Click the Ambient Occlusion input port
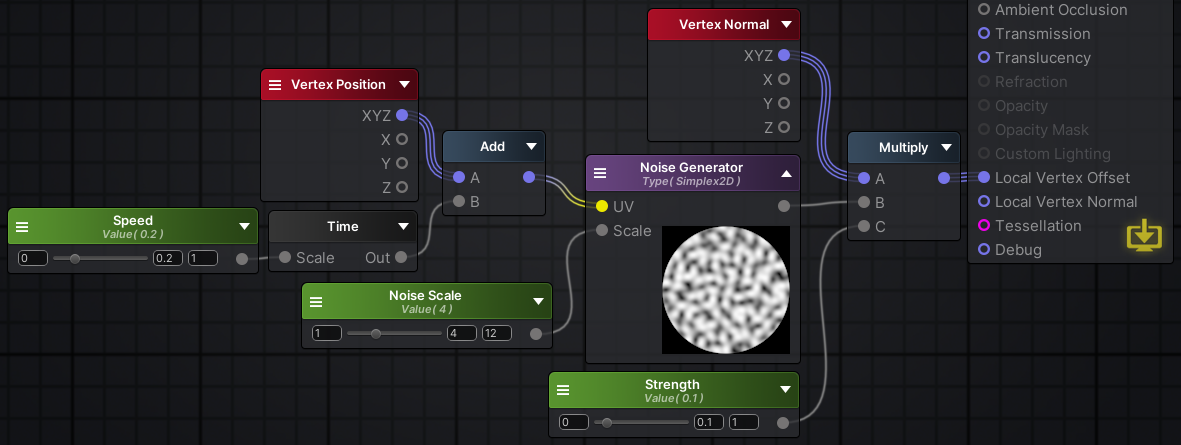The width and height of the screenshot is (1181, 445). tap(984, 9)
